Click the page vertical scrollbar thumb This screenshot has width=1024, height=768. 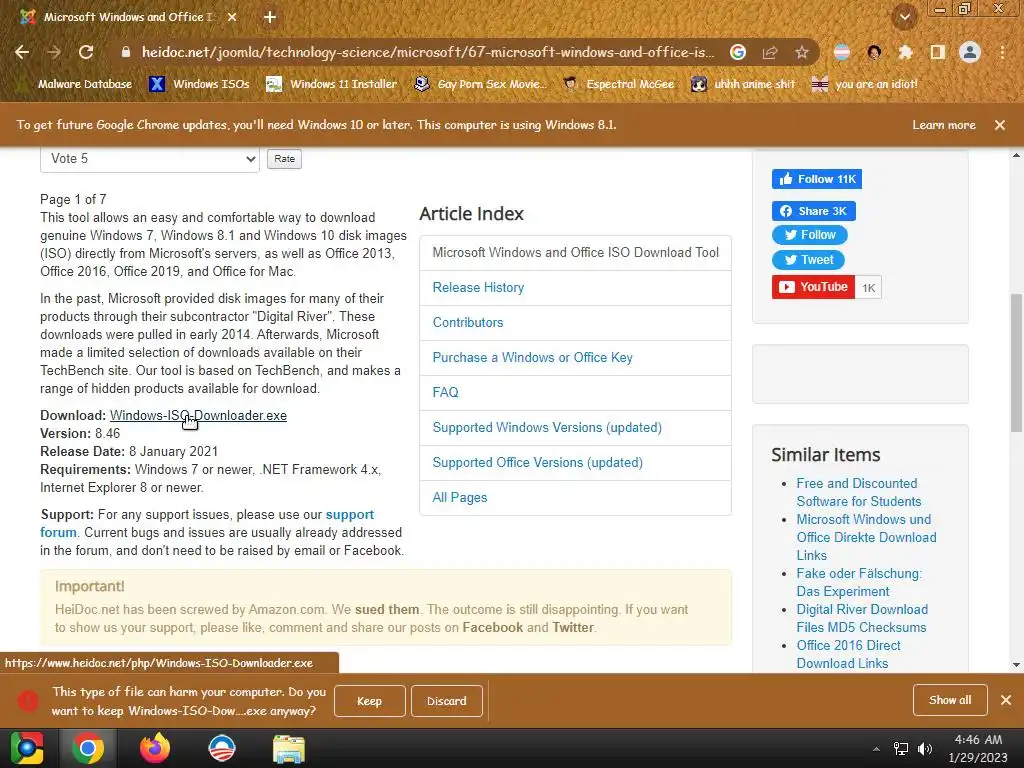tap(1016, 363)
